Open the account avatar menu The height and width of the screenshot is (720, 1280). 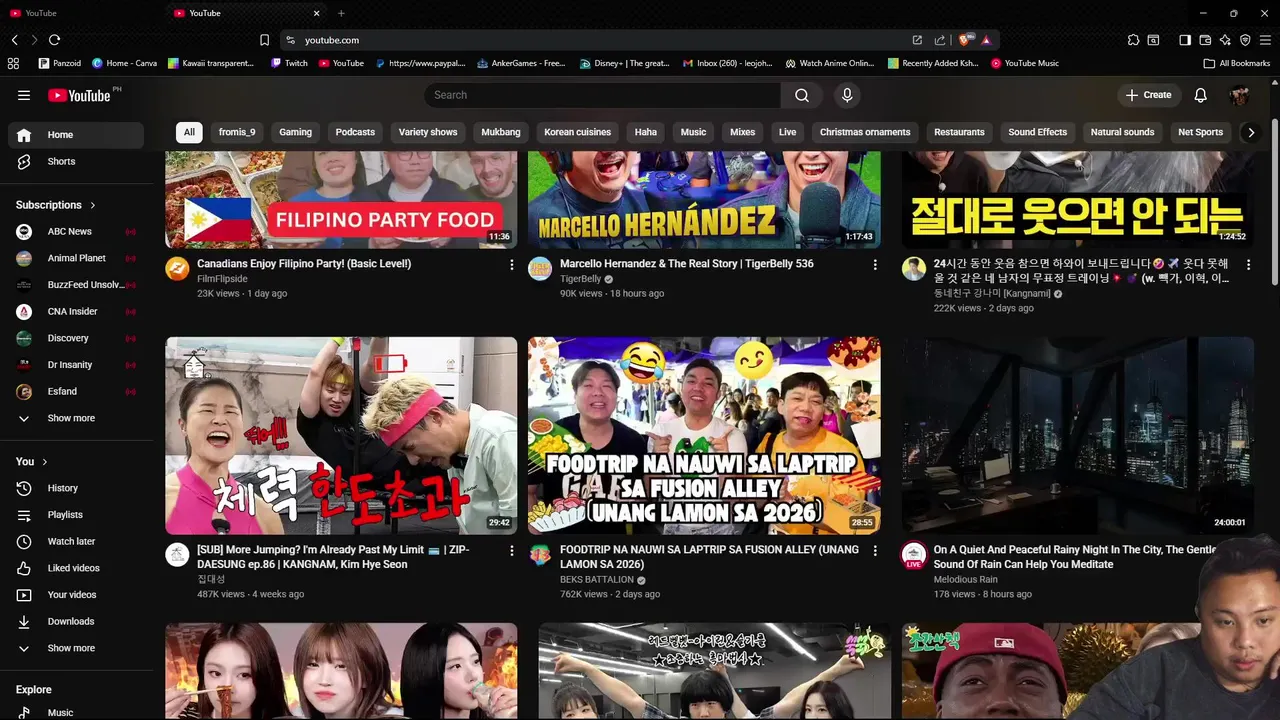click(1239, 95)
